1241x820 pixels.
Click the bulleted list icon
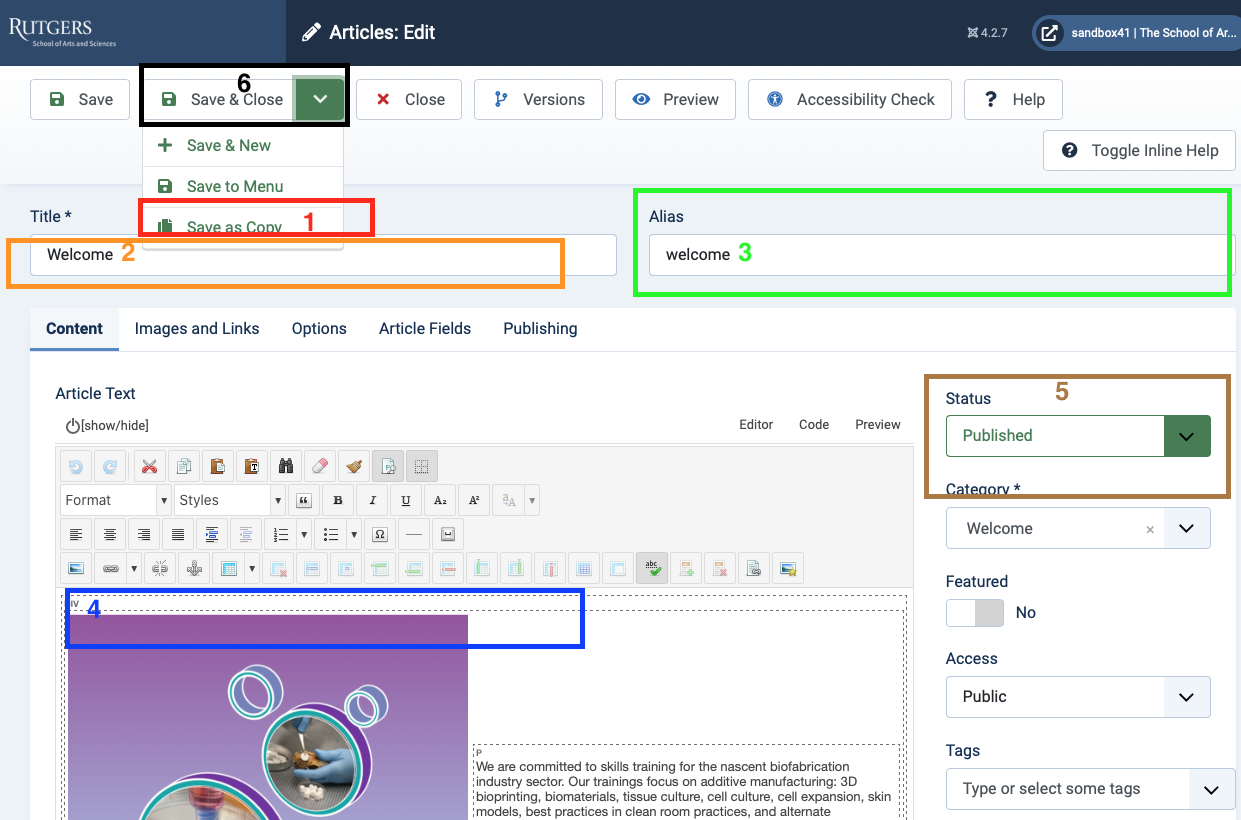[331, 534]
